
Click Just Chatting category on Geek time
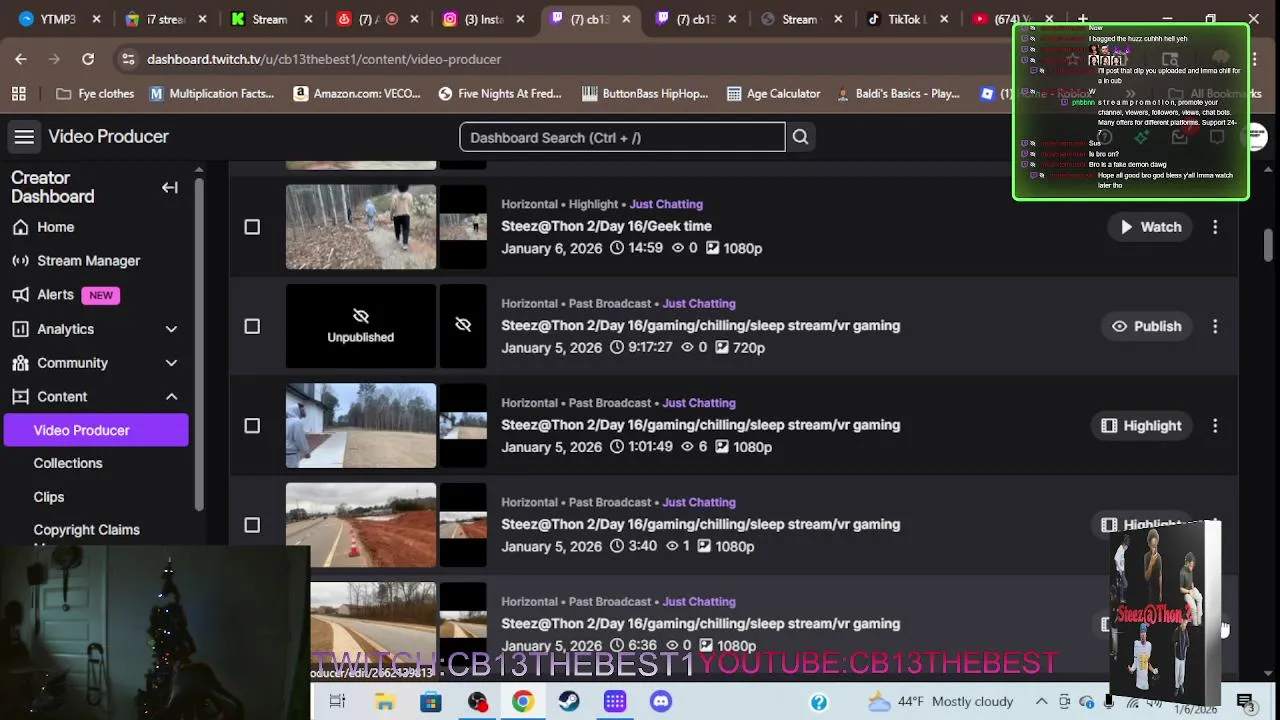coord(666,204)
